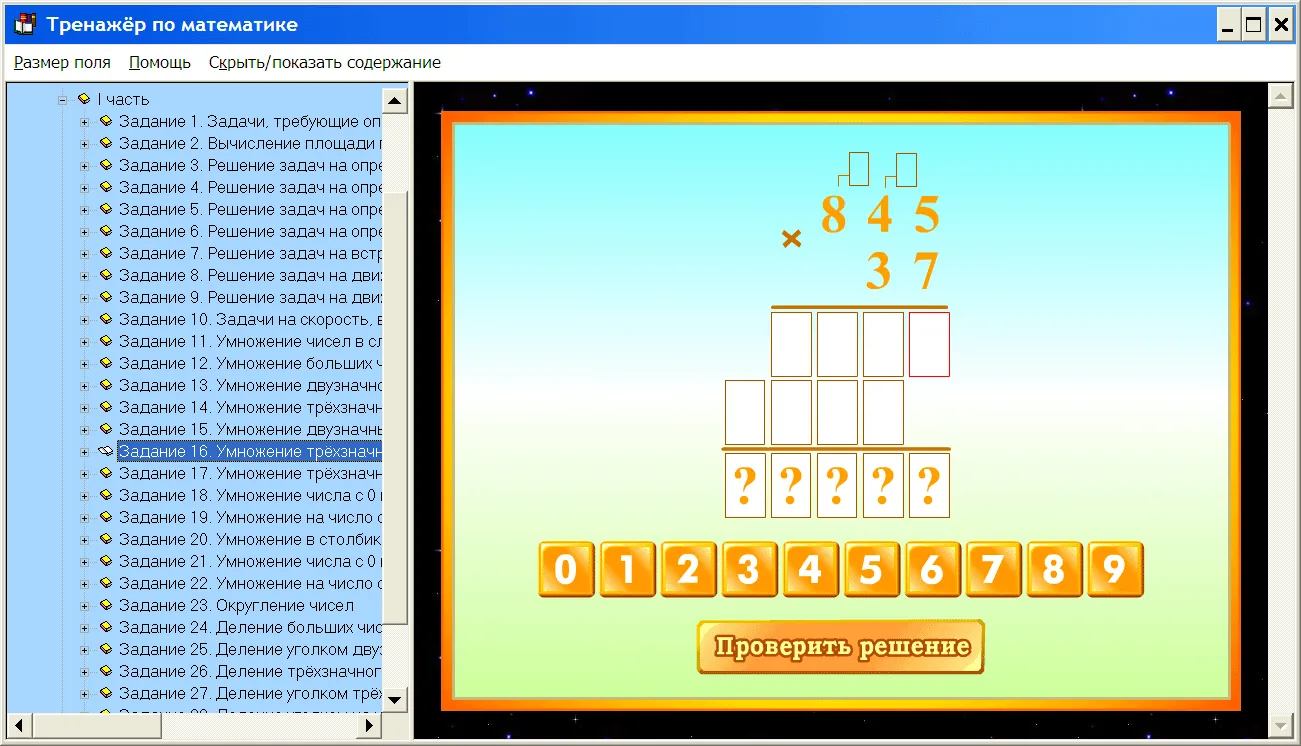Image resolution: width=1301 pixels, height=746 pixels.
Task: Maximize the Тренажёр по математике window
Action: 1254,26
